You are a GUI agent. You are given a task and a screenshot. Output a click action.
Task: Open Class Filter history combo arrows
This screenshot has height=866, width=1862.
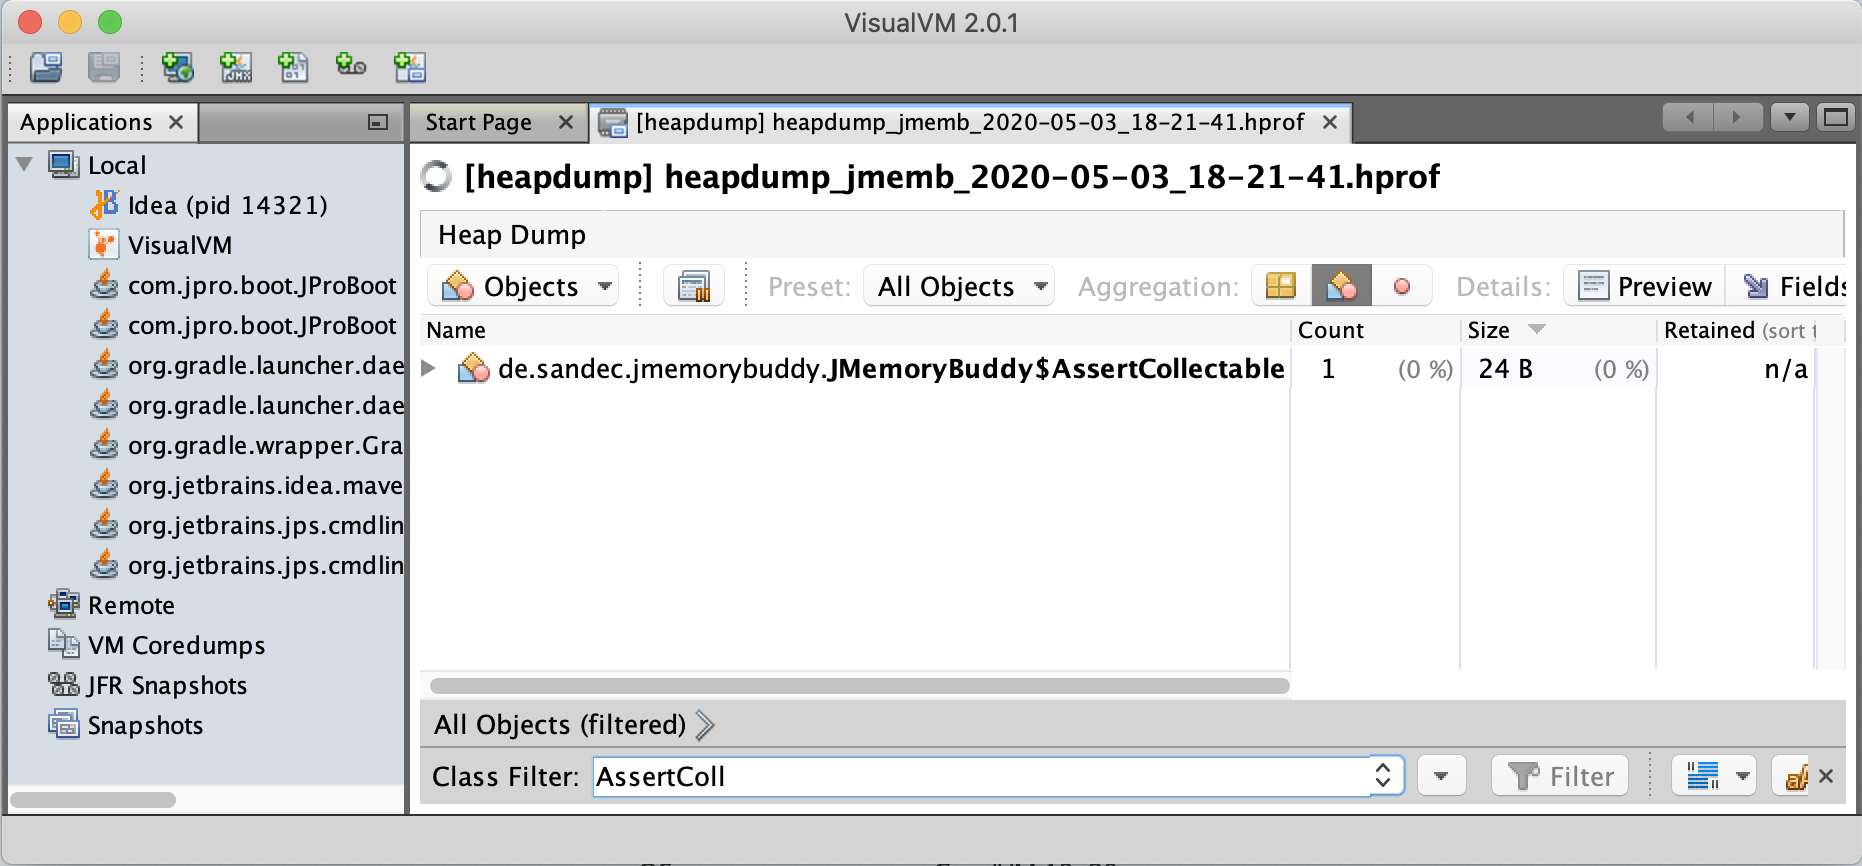1384,776
